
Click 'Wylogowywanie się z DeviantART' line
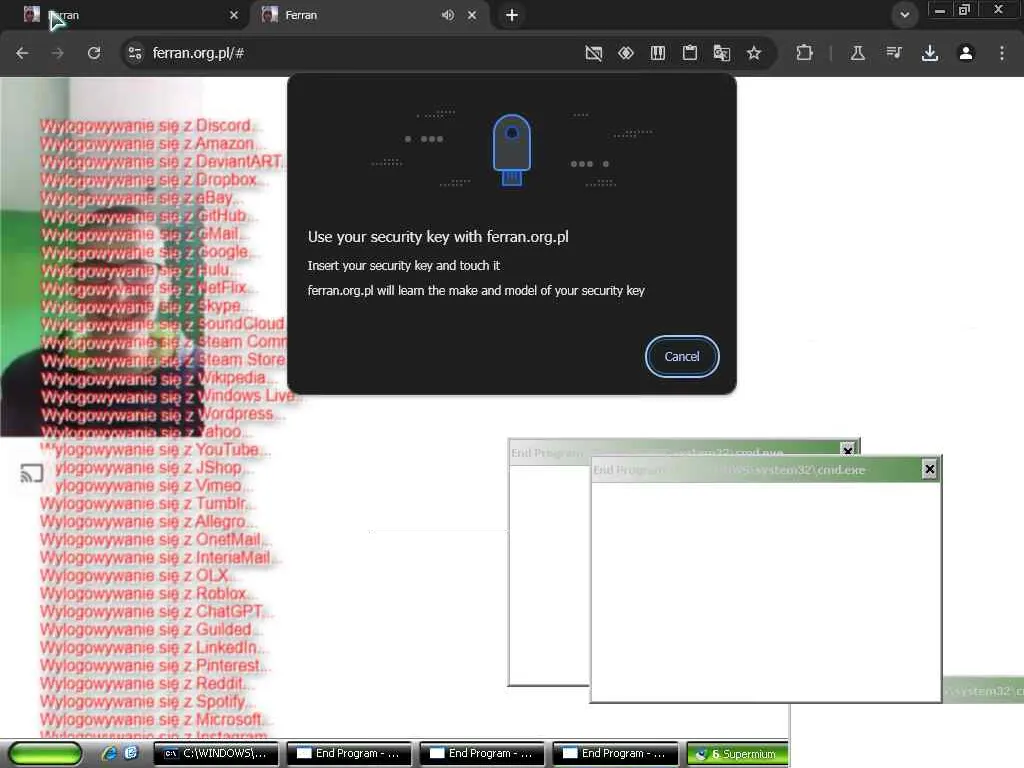[161, 161]
